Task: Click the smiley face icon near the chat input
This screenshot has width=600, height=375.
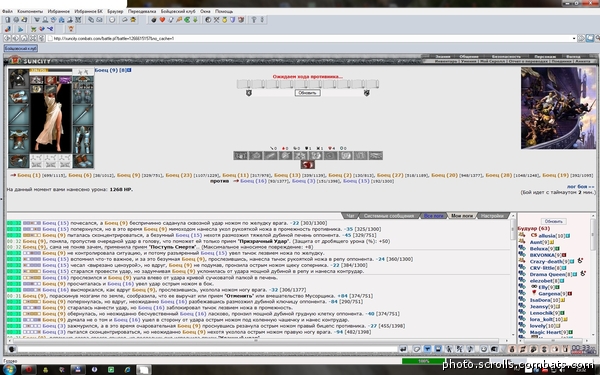Action: coord(484,349)
